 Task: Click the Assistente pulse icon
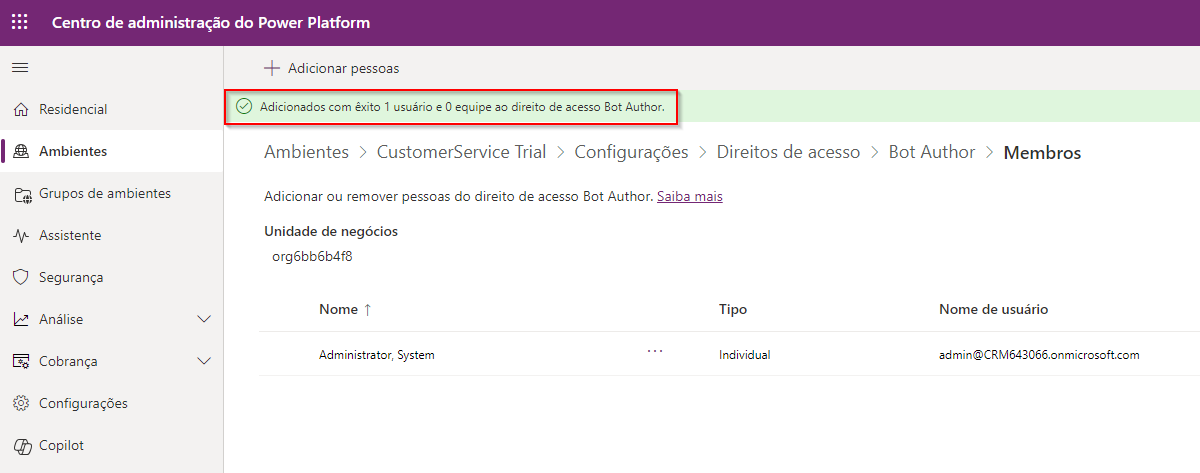point(21,236)
